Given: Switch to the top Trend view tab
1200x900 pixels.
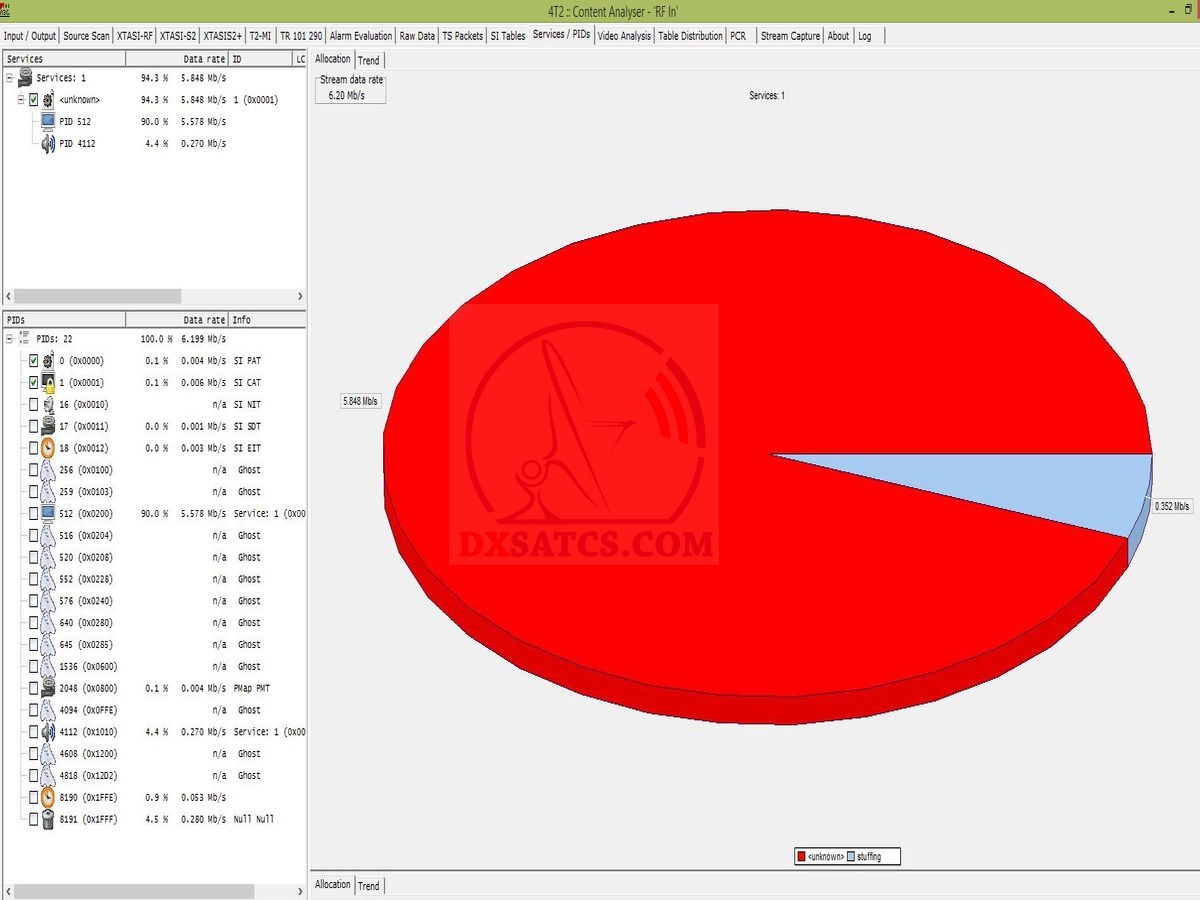Looking at the screenshot, I should coord(369,61).
